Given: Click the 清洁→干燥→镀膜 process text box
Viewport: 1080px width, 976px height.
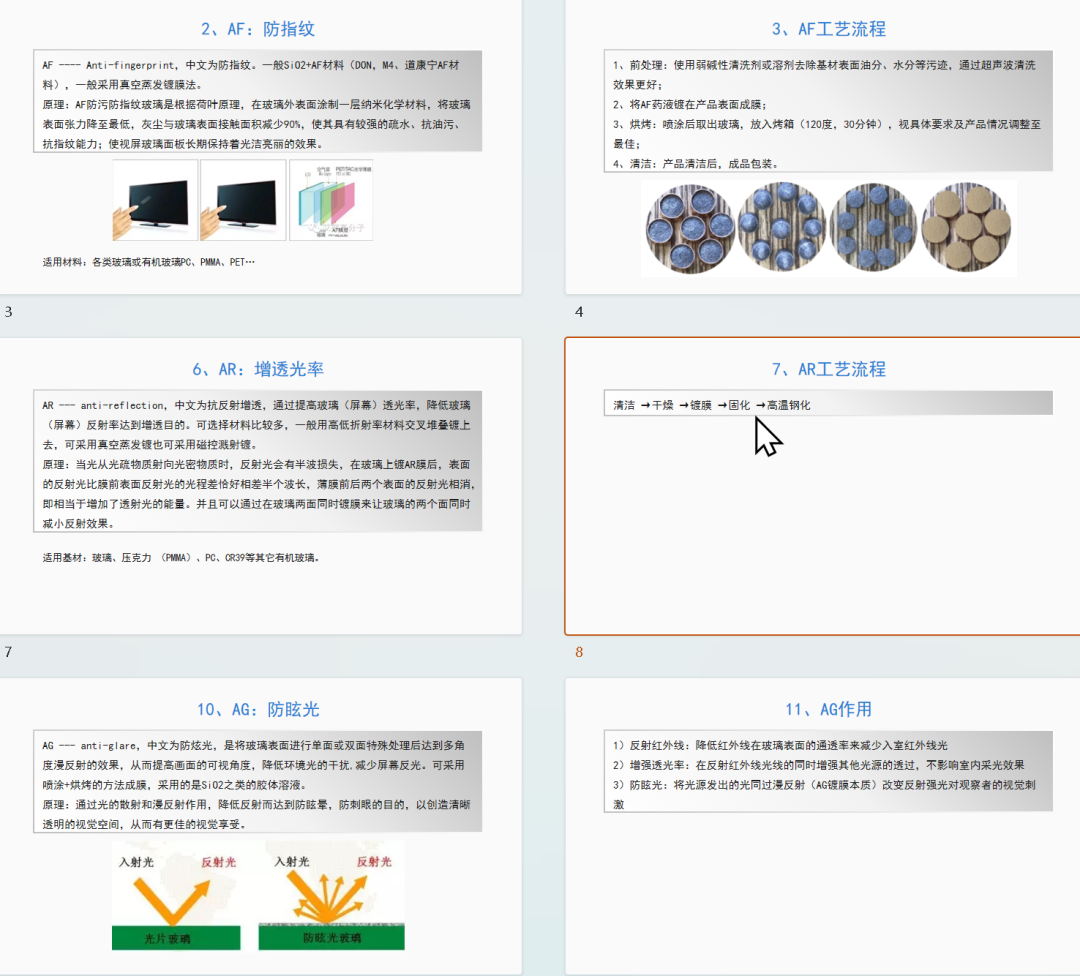Looking at the screenshot, I should (828, 404).
